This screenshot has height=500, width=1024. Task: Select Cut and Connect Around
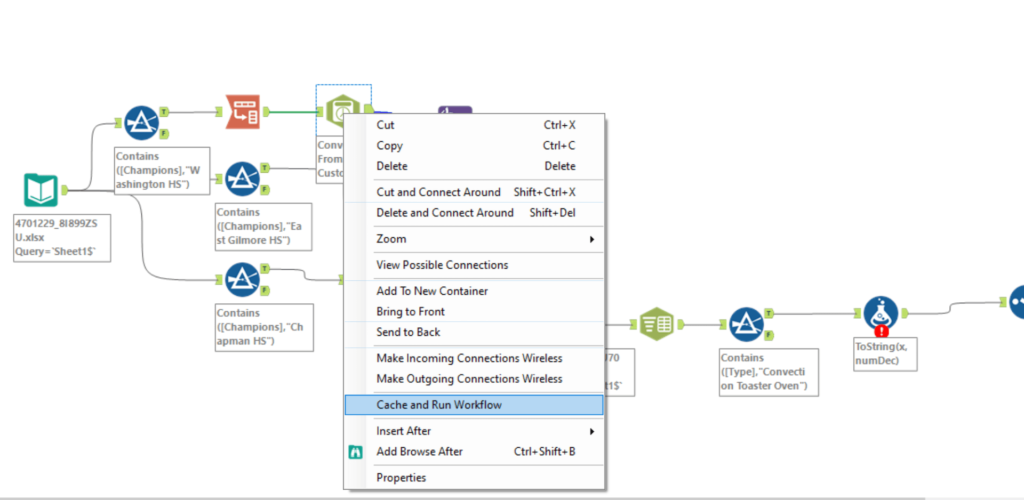pos(439,192)
